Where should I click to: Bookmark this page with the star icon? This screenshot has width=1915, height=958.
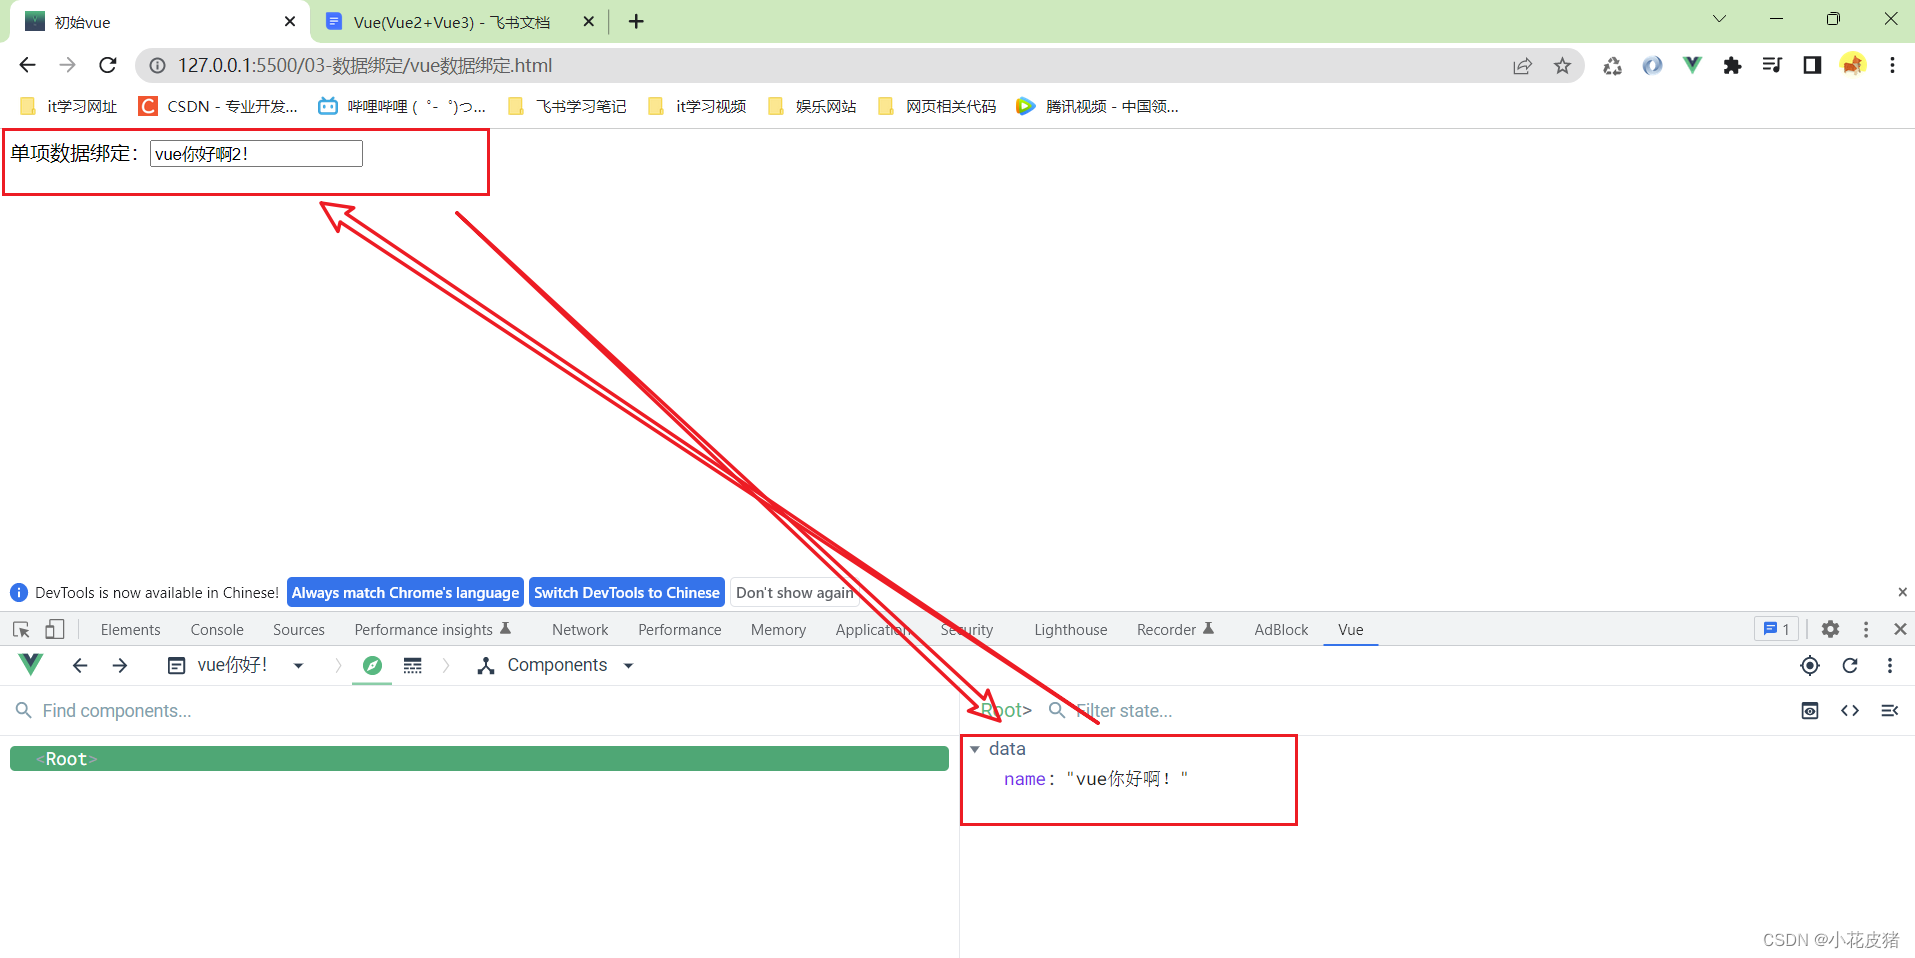[x=1562, y=66]
